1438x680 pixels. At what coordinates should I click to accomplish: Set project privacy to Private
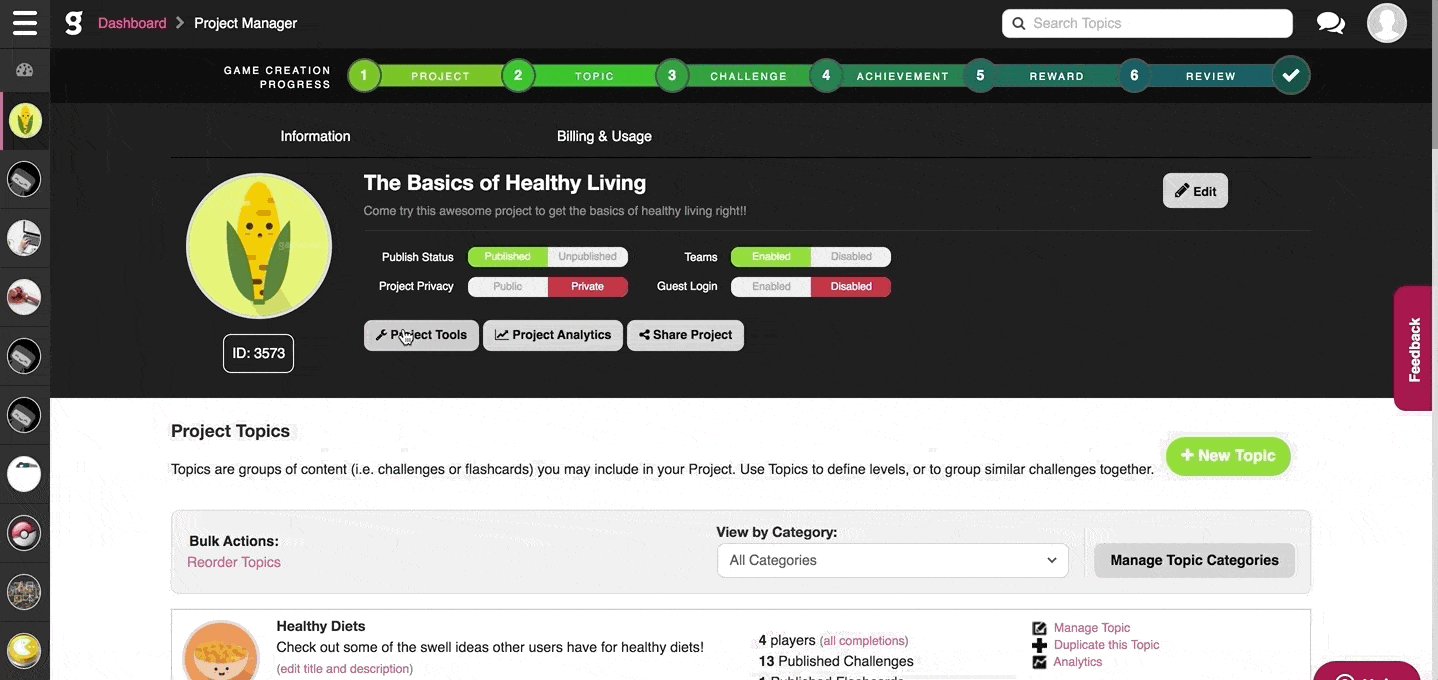pos(588,287)
